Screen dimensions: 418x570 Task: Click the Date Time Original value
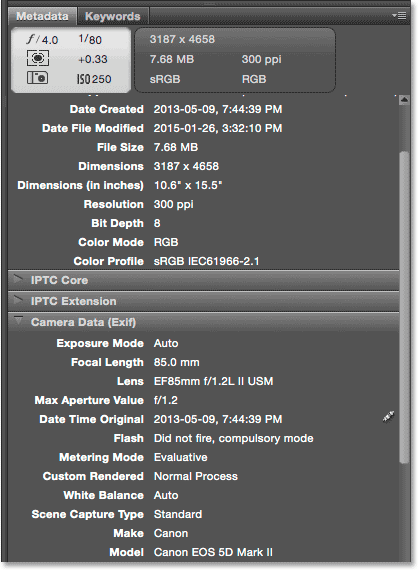tap(218, 419)
